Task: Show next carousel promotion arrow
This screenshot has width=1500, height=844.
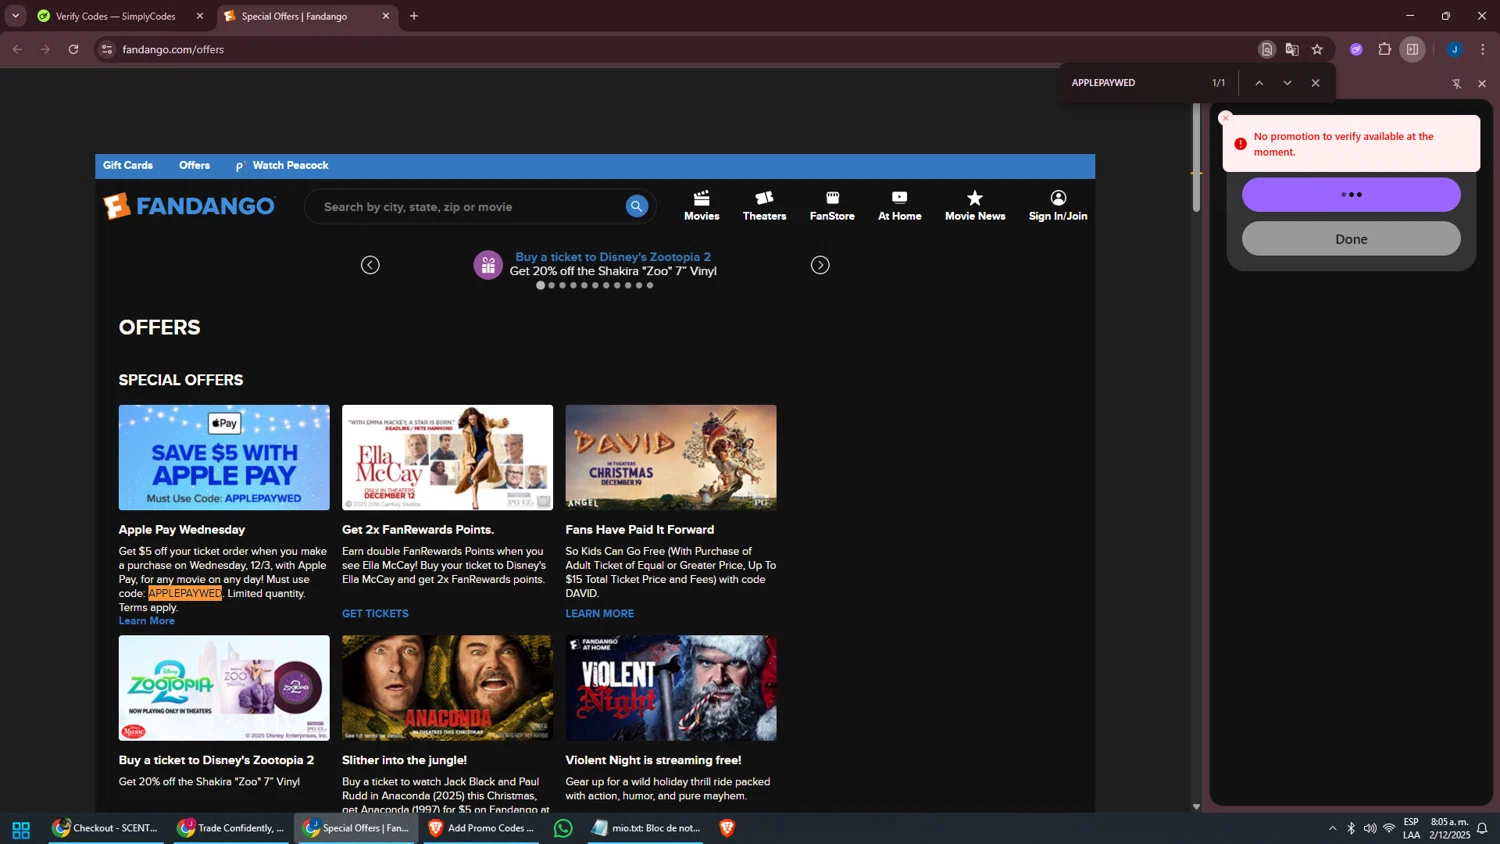Action: (x=820, y=265)
